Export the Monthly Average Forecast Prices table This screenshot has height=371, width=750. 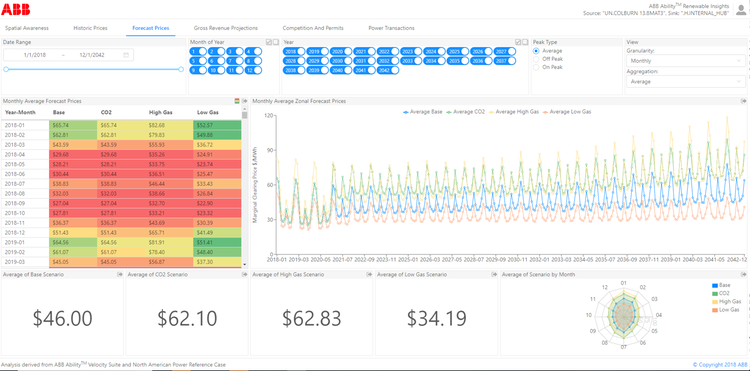pyautogui.click(x=244, y=101)
